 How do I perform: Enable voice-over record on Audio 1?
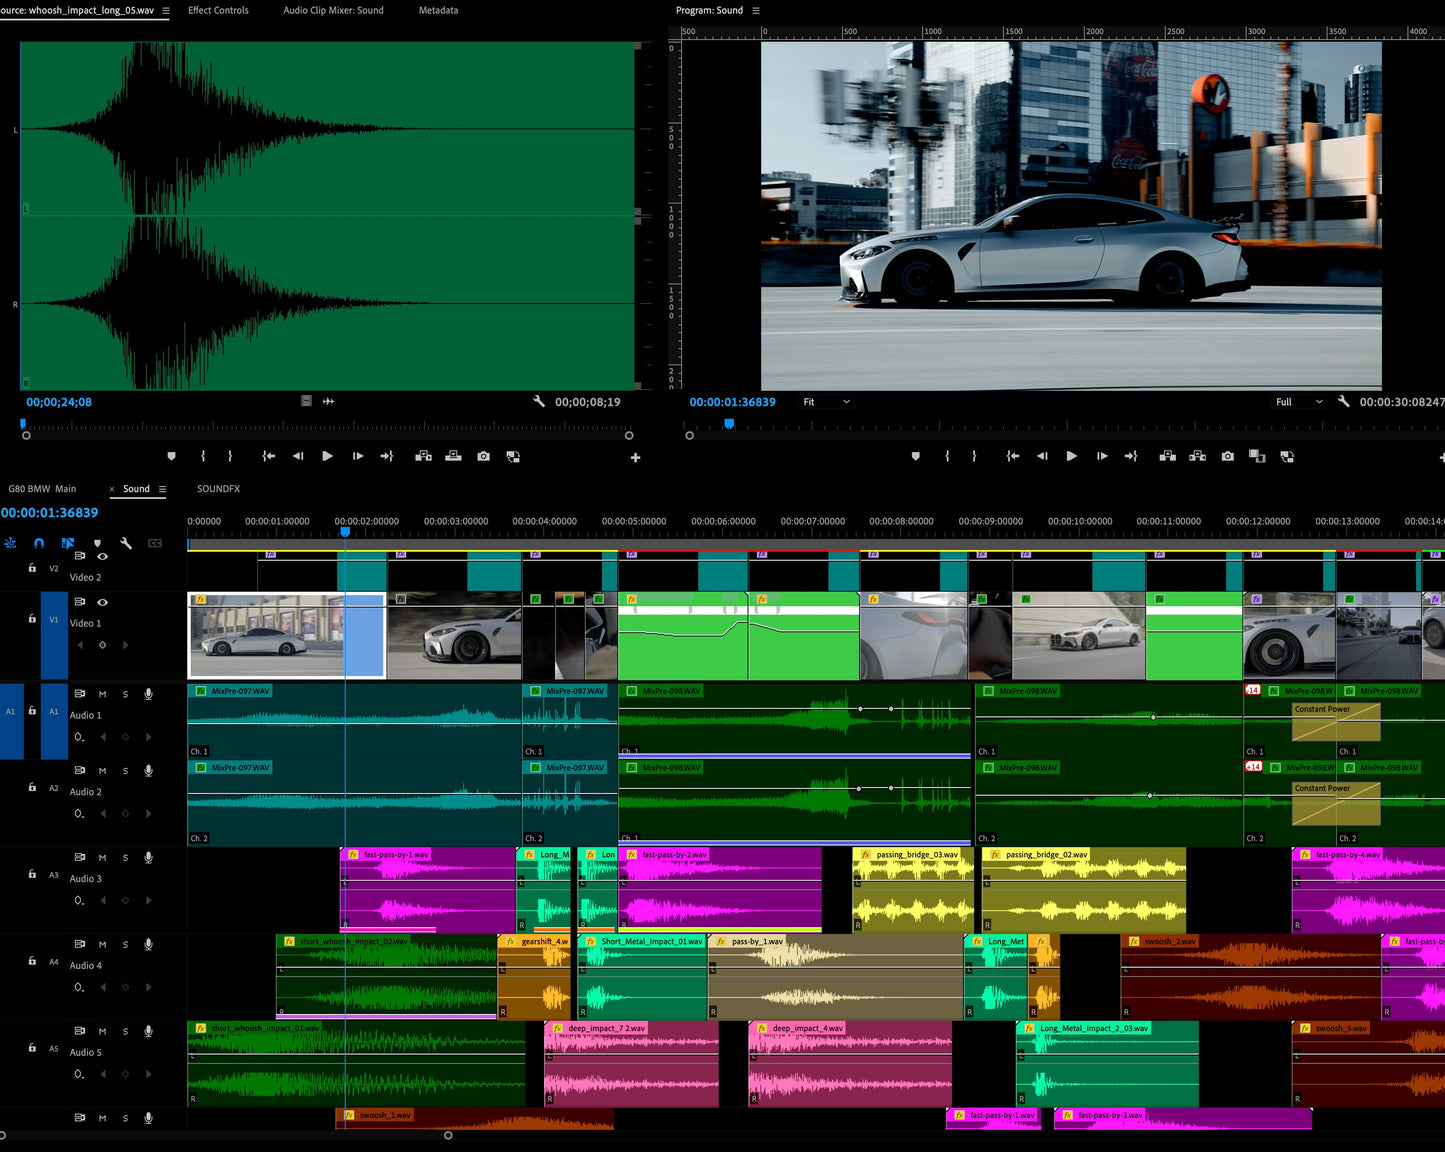pyautogui.click(x=148, y=694)
